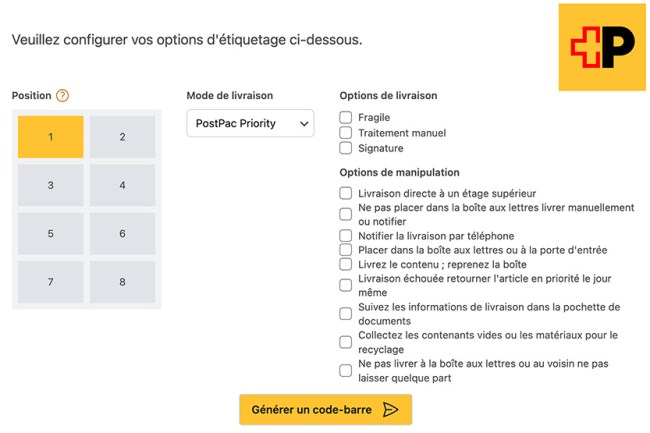Choose label position 3
Image resolution: width=650 pixels, height=433 pixels.
pos(50,185)
